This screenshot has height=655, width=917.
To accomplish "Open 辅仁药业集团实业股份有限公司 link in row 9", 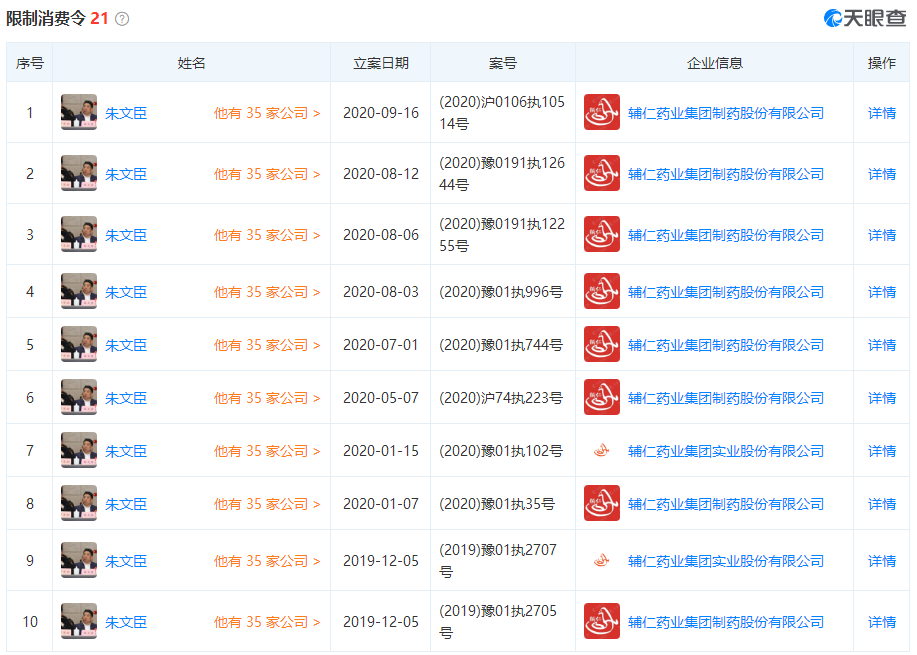I will point(726,561).
